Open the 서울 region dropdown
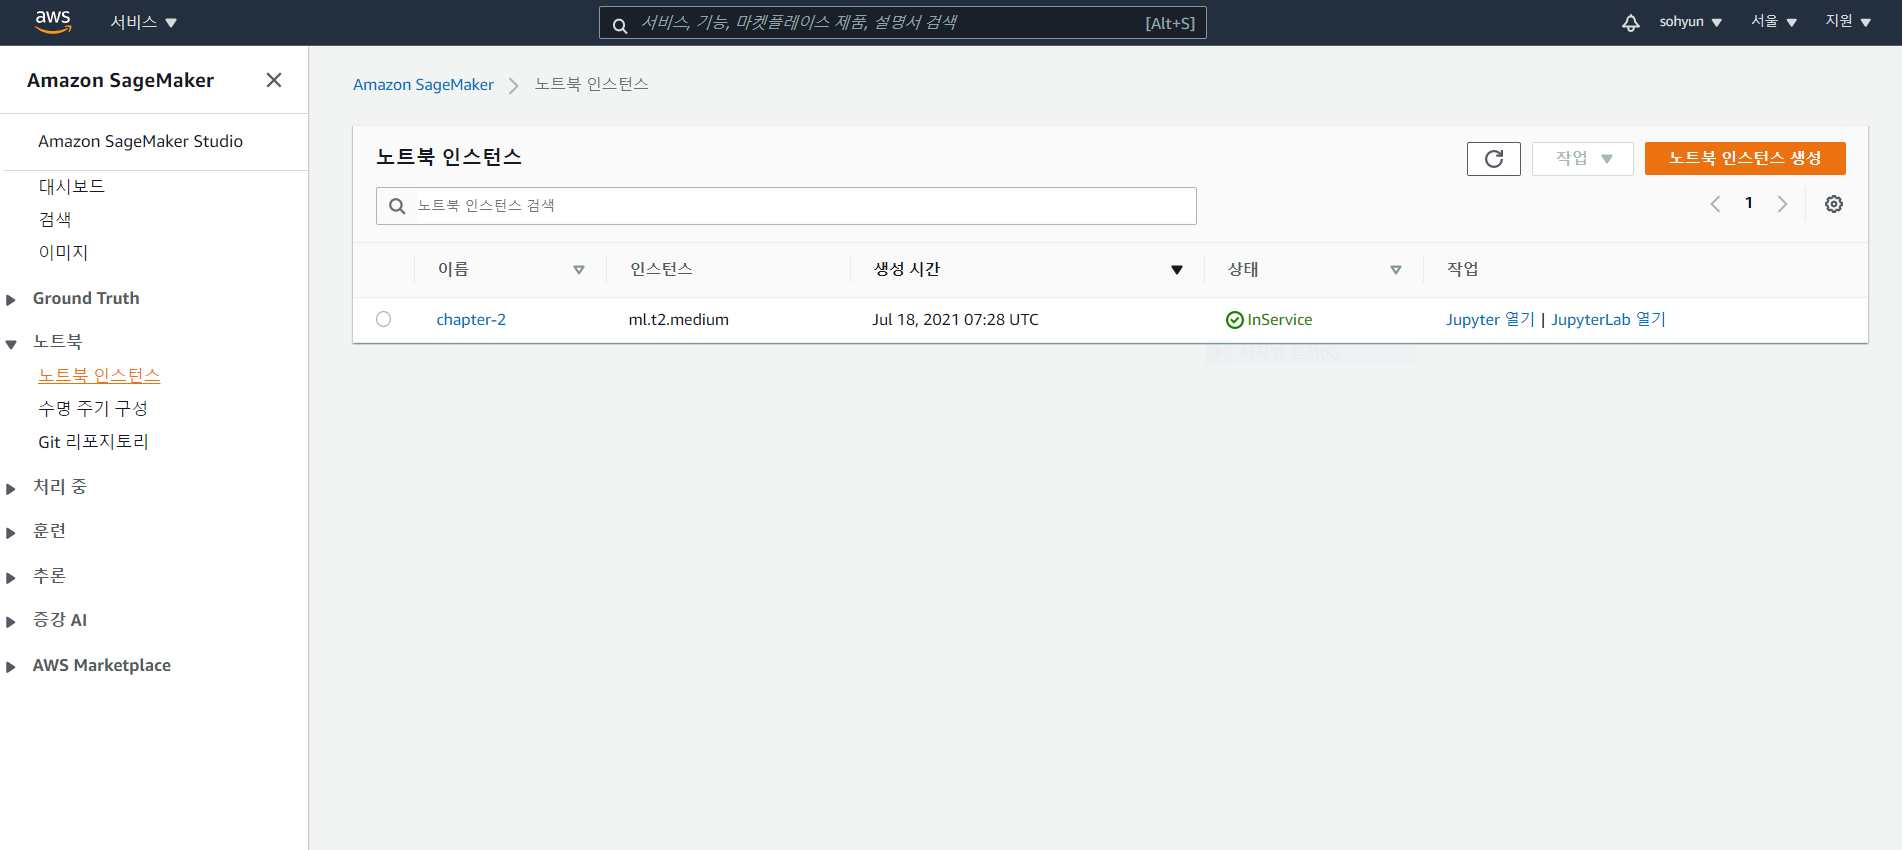This screenshot has height=850, width=1902. (x=1774, y=22)
